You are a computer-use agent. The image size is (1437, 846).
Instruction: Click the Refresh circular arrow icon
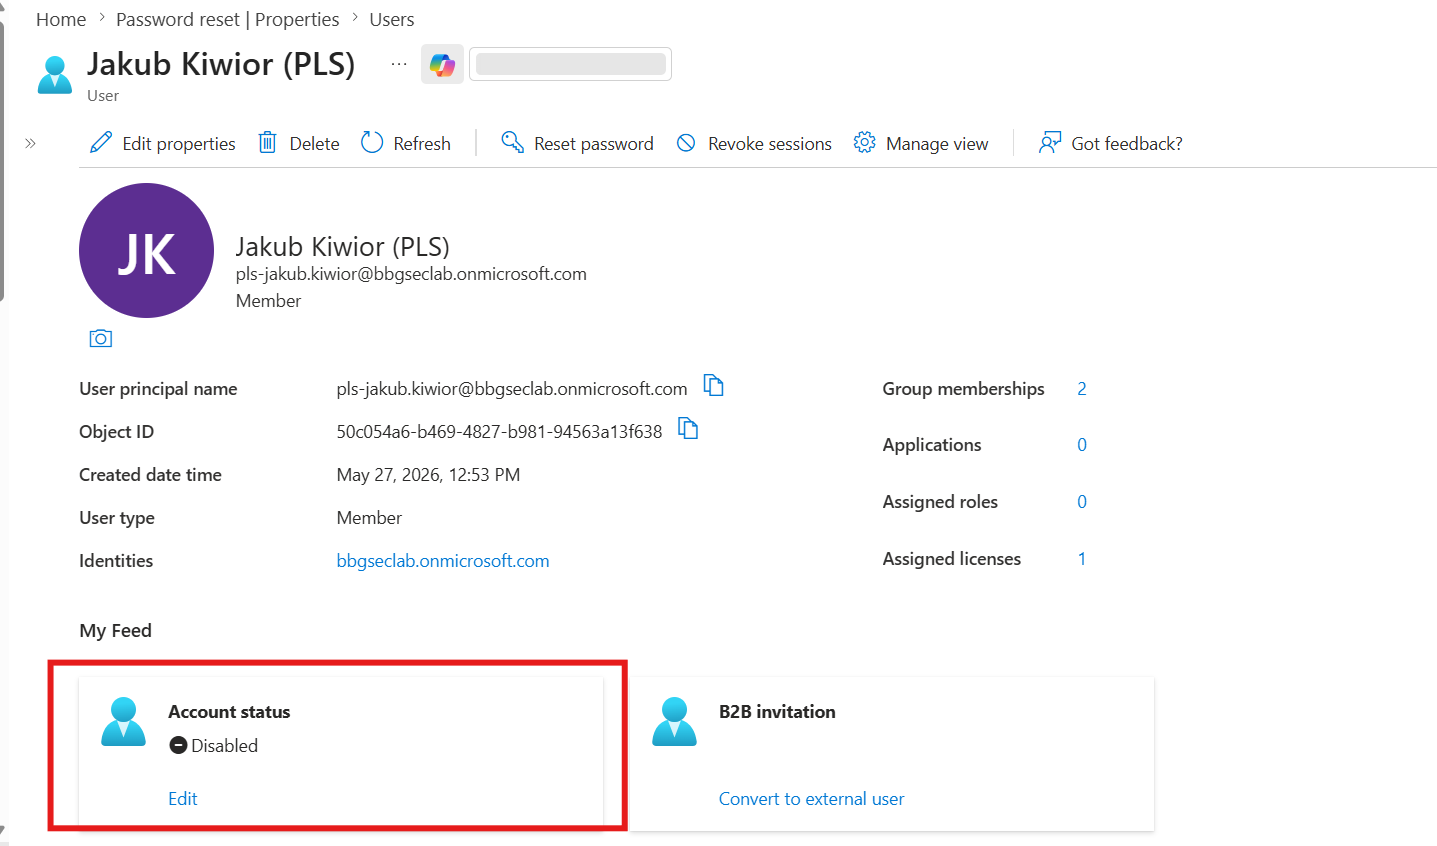(372, 143)
